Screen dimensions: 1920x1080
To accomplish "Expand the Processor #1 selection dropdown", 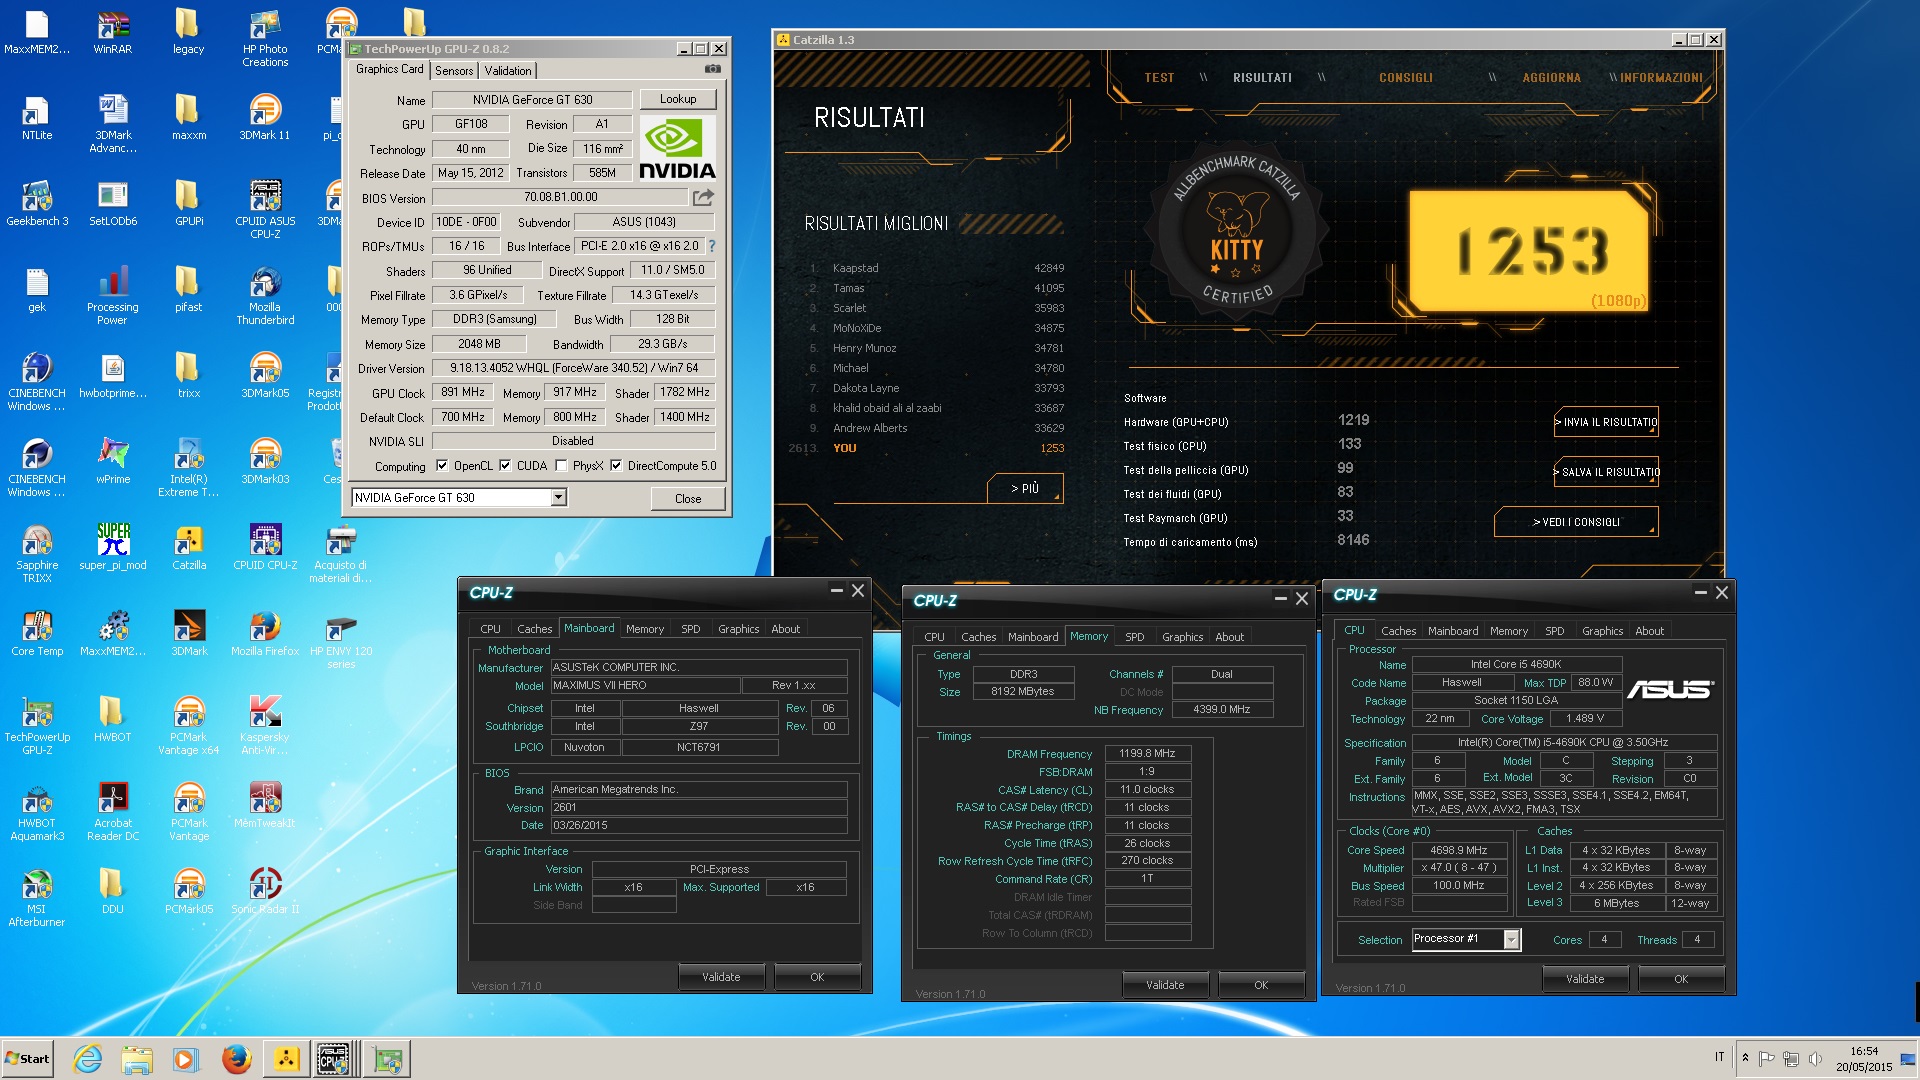I will pos(1511,939).
